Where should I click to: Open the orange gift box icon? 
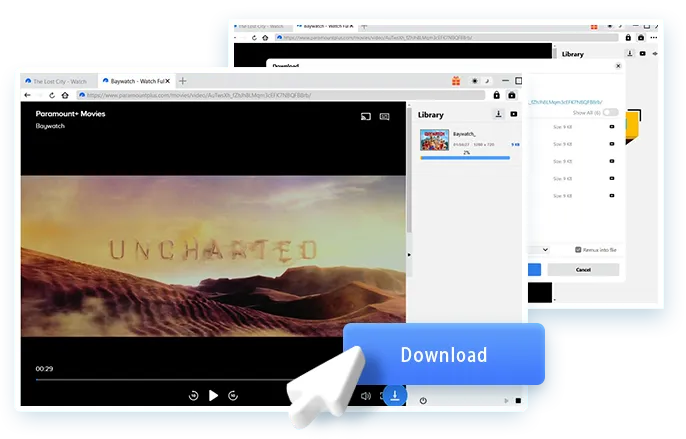click(x=456, y=81)
